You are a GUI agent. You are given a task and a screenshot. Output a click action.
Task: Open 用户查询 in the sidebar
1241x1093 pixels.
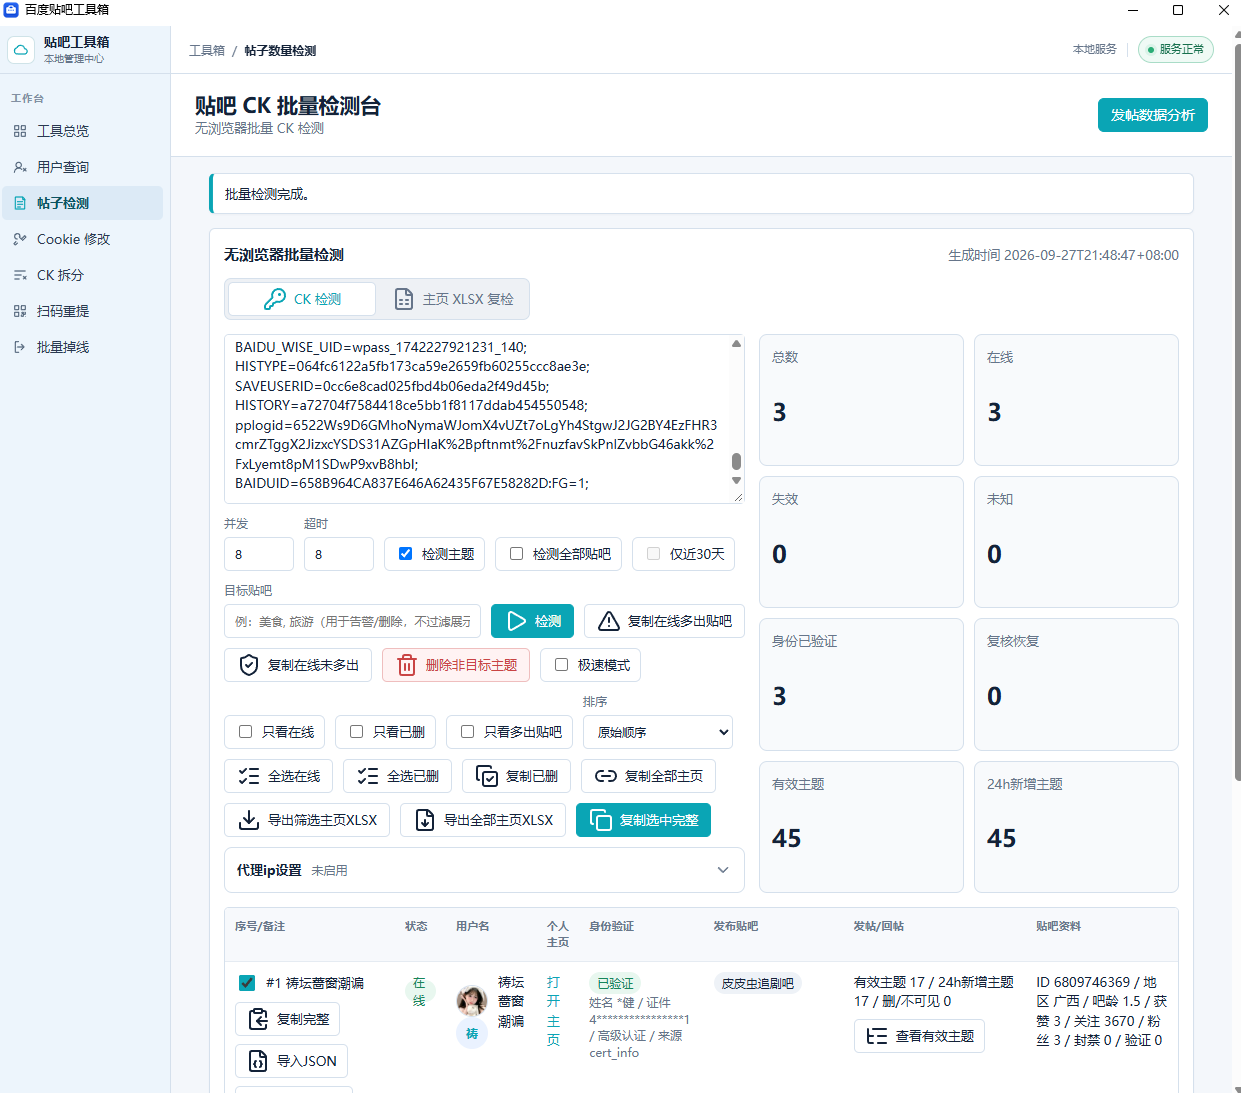point(82,167)
